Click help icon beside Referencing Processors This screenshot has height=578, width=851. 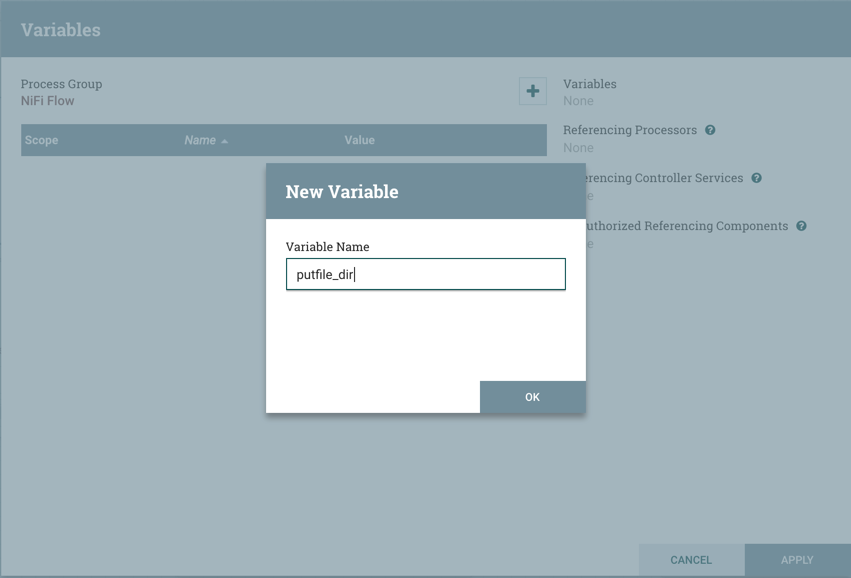(710, 130)
